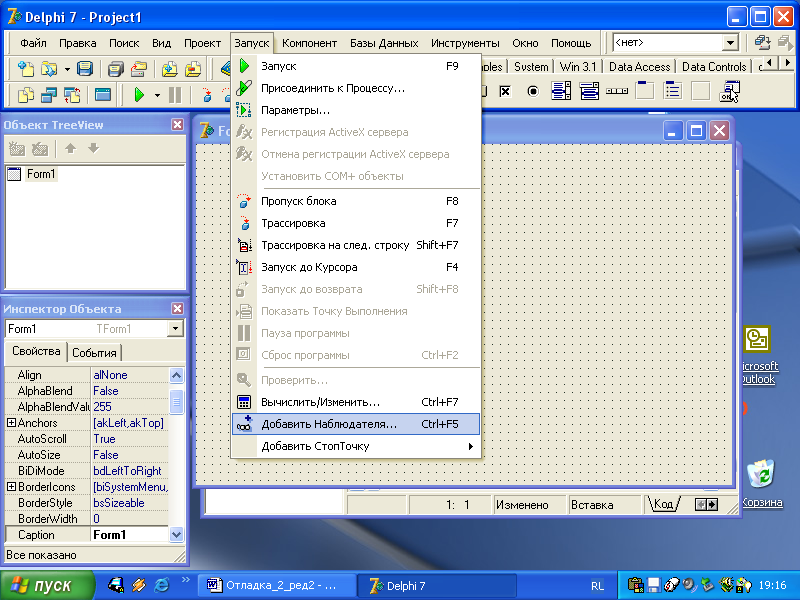Click Remove file from project icon
This screenshot has width=800, height=600.
click(x=193, y=68)
